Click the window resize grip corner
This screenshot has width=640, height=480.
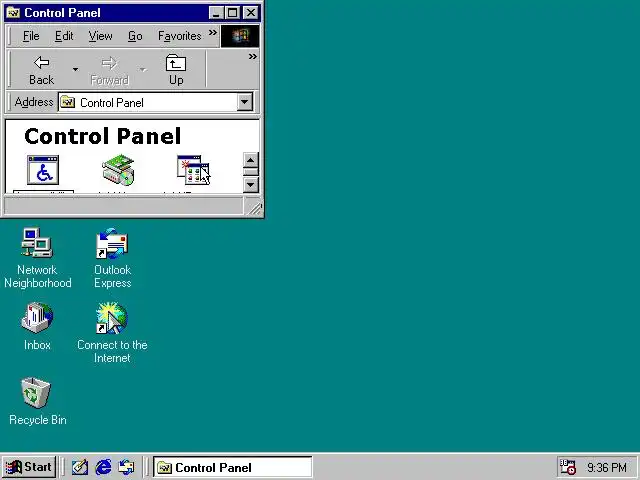pos(255,209)
